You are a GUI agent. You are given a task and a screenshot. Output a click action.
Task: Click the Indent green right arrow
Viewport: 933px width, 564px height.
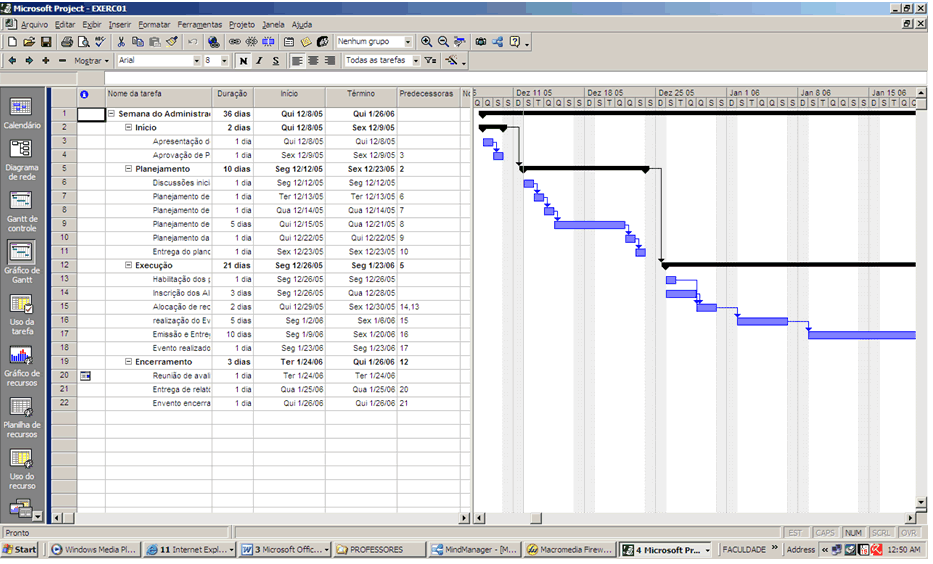point(29,61)
